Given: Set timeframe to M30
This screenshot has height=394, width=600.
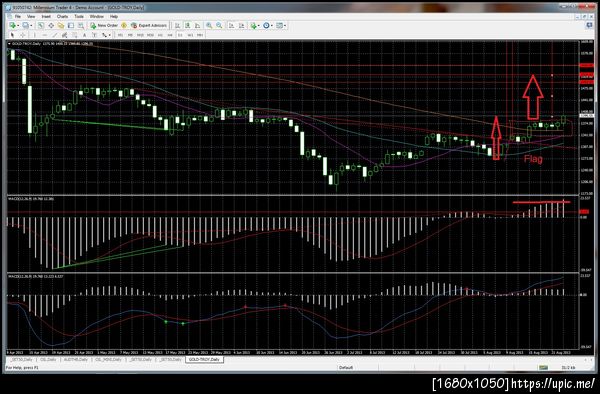Looking at the screenshot, I should [x=150, y=35].
